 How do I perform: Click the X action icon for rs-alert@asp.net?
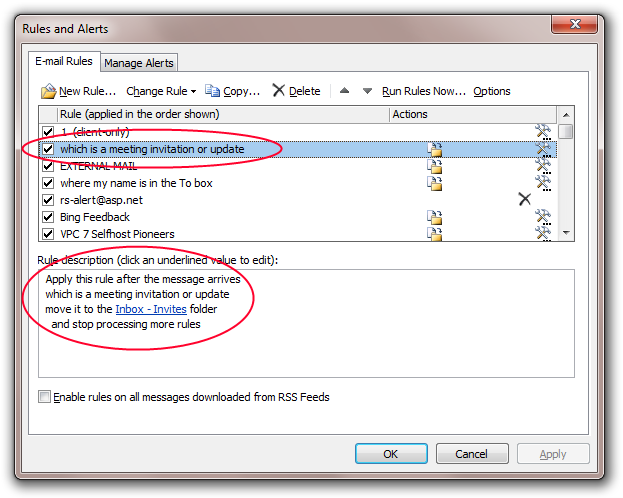pyautogui.click(x=524, y=200)
